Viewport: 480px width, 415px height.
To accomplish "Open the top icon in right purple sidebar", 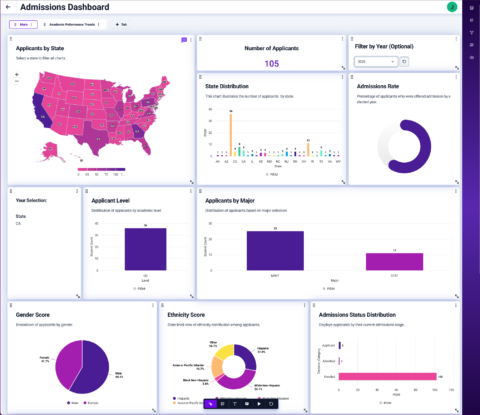I will [471, 8].
